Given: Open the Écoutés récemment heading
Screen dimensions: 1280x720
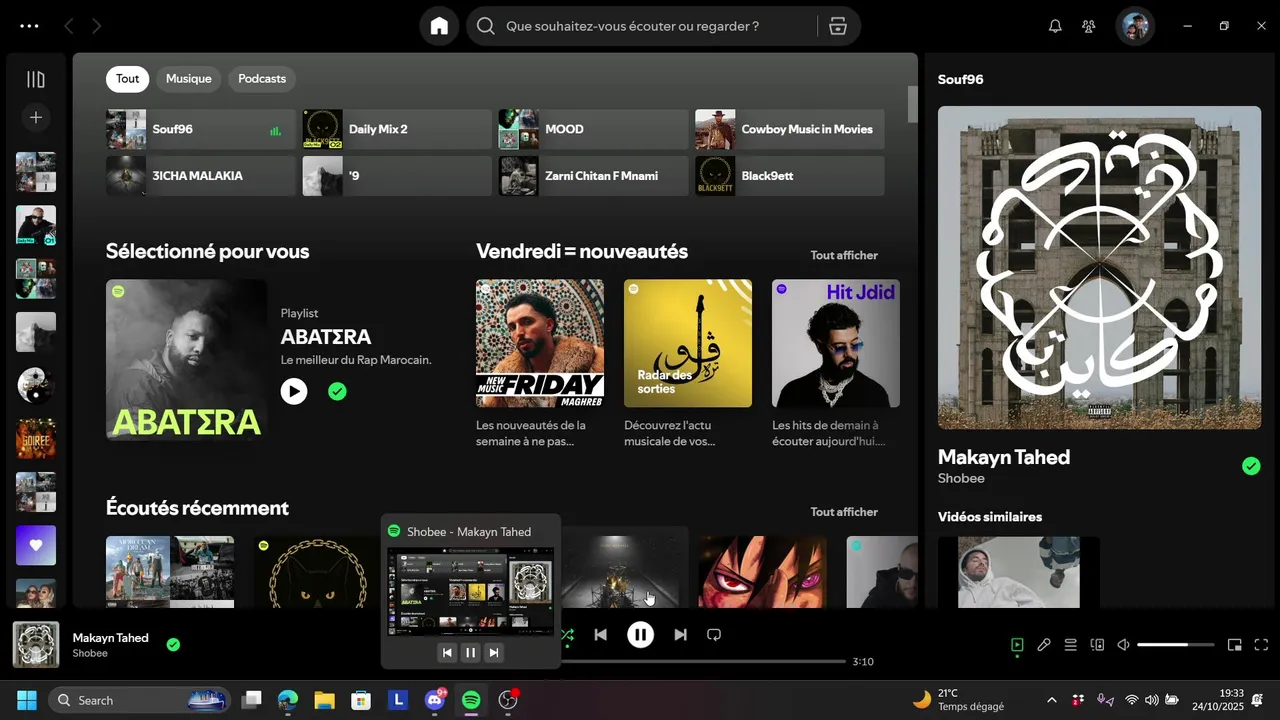Looking at the screenshot, I should (x=197, y=508).
